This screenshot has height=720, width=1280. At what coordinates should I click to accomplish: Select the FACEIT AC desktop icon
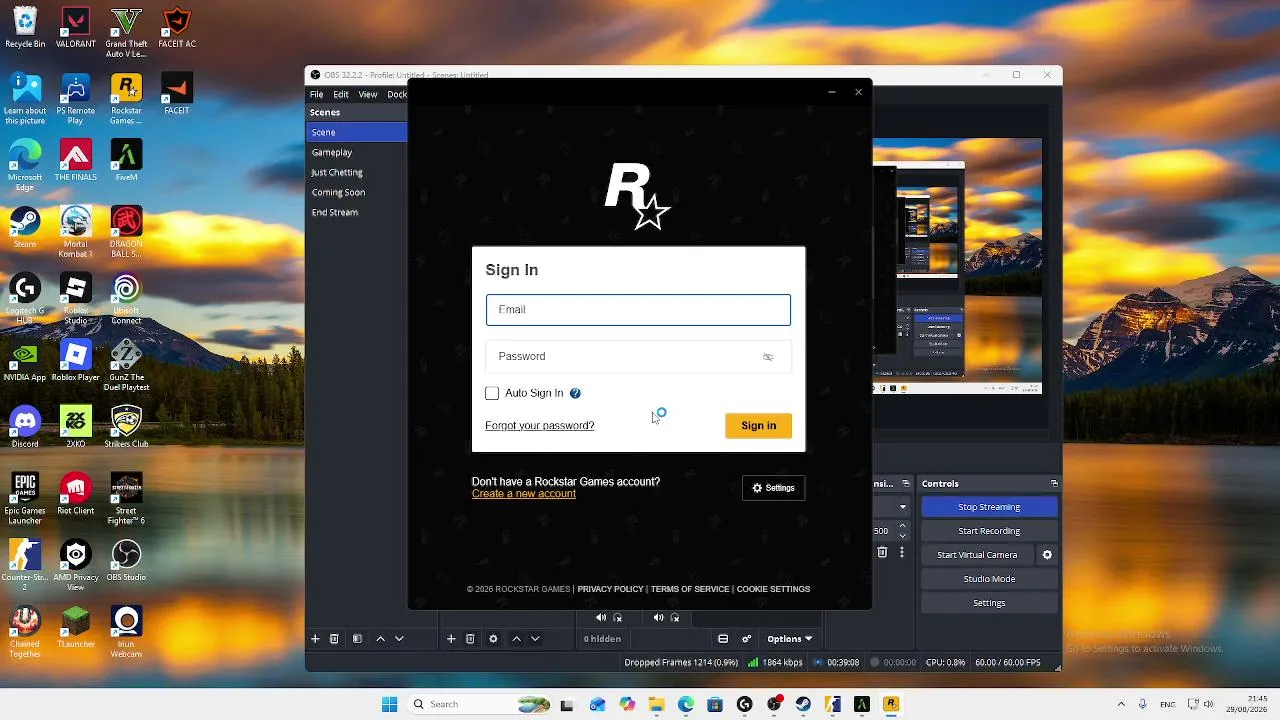pos(177,29)
